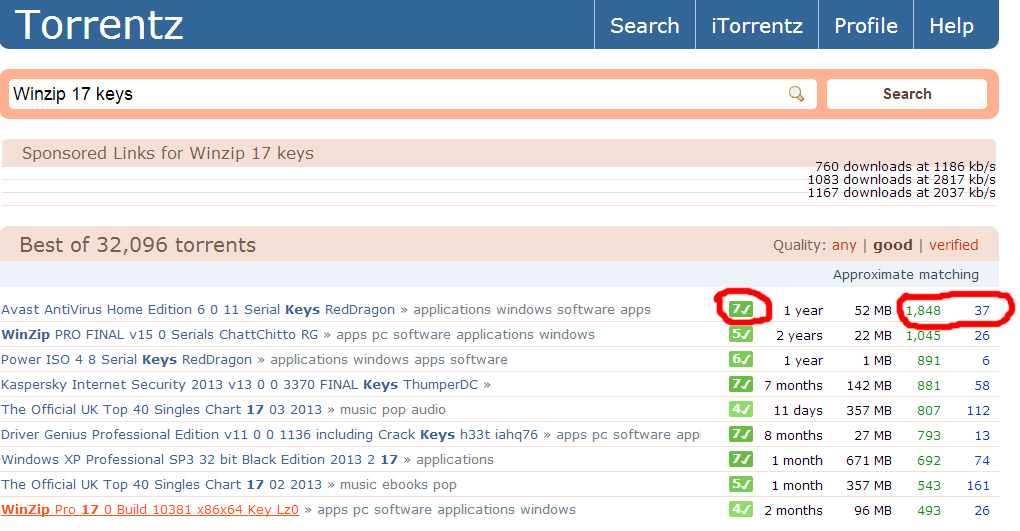Click seed count 1,848 on Avast row
The image size is (1020, 531).
pos(923,310)
